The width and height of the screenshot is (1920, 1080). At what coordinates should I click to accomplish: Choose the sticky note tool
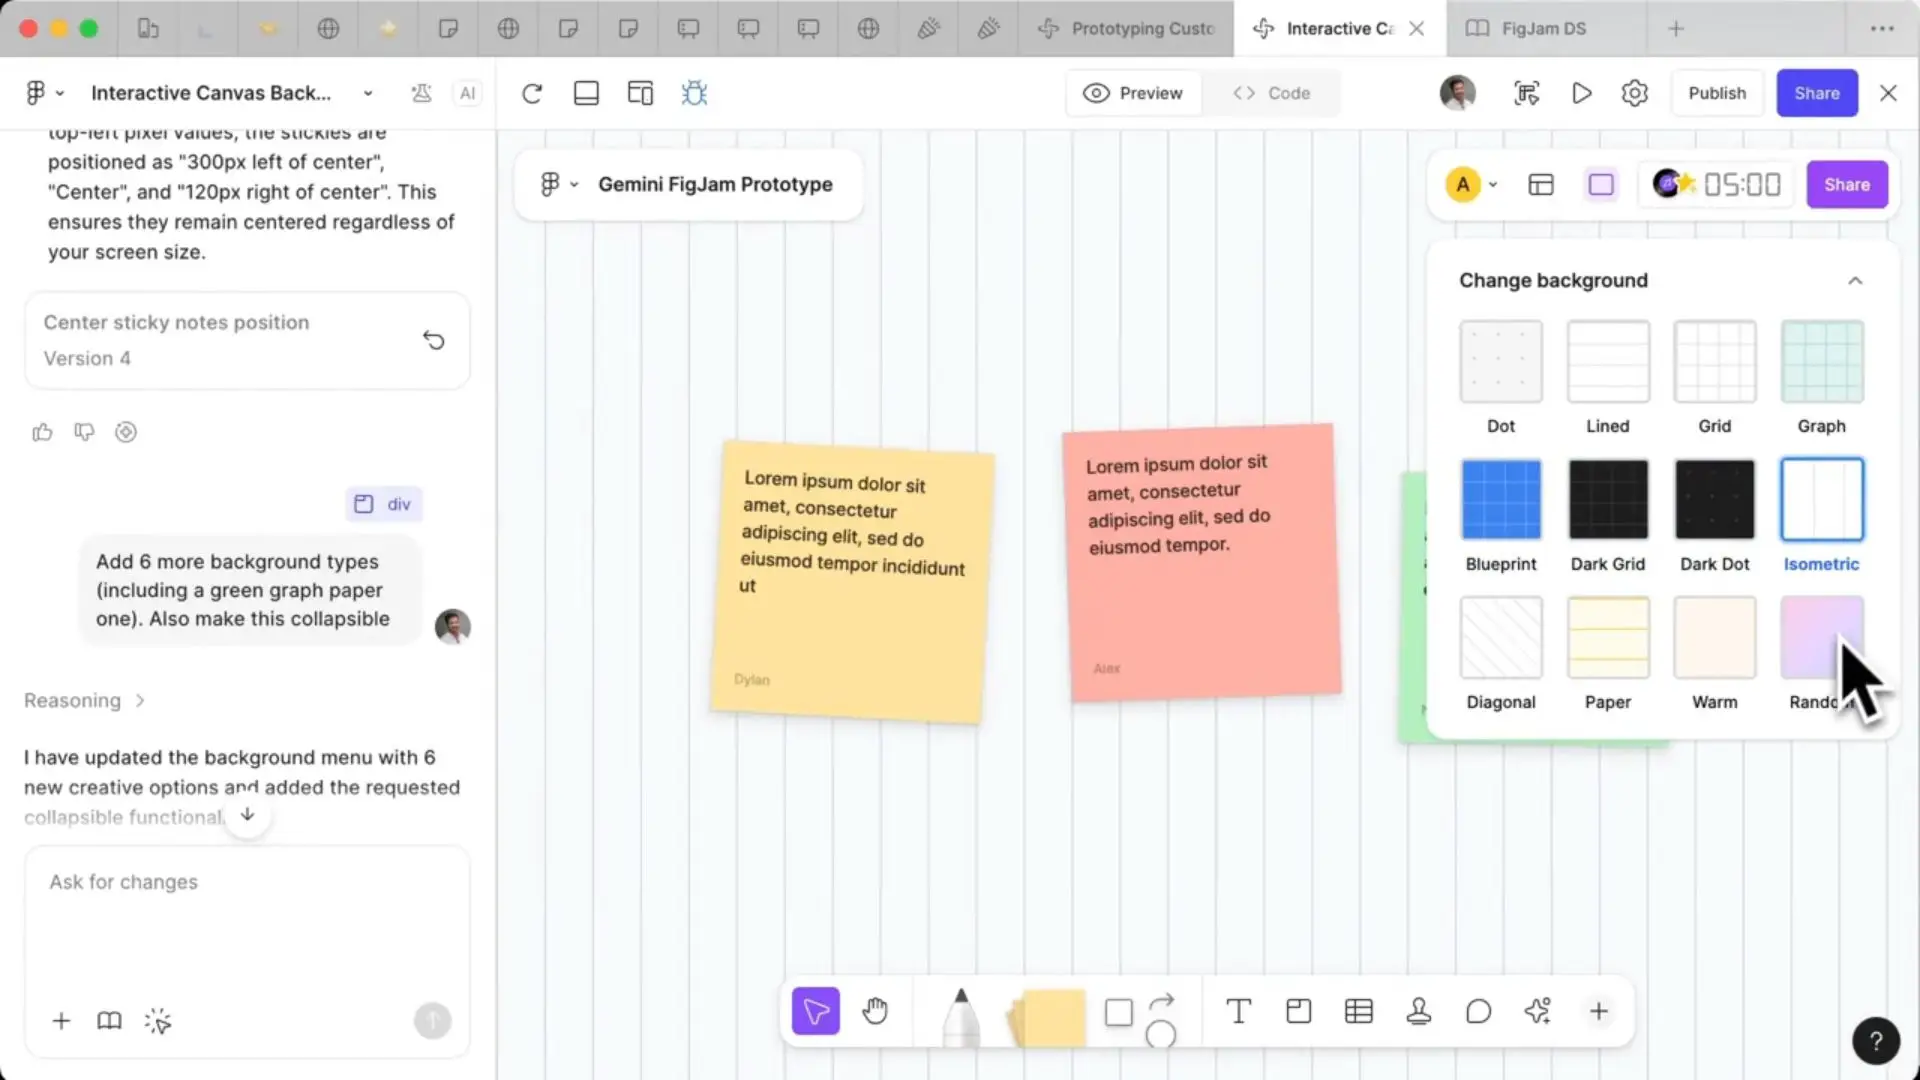point(1047,1018)
